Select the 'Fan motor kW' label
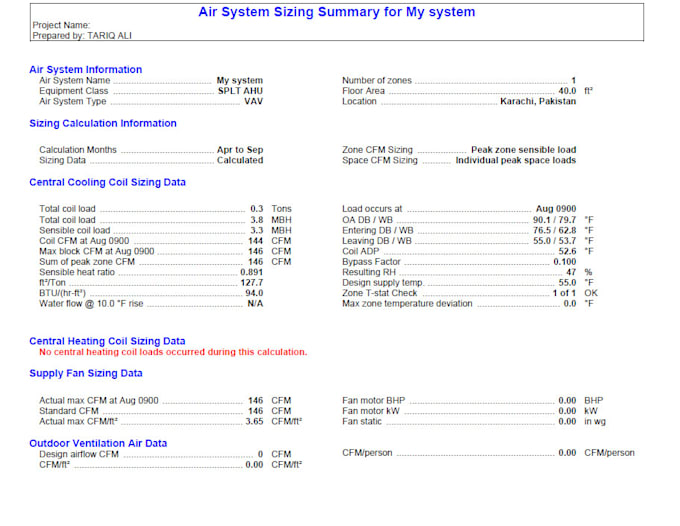 point(371,411)
